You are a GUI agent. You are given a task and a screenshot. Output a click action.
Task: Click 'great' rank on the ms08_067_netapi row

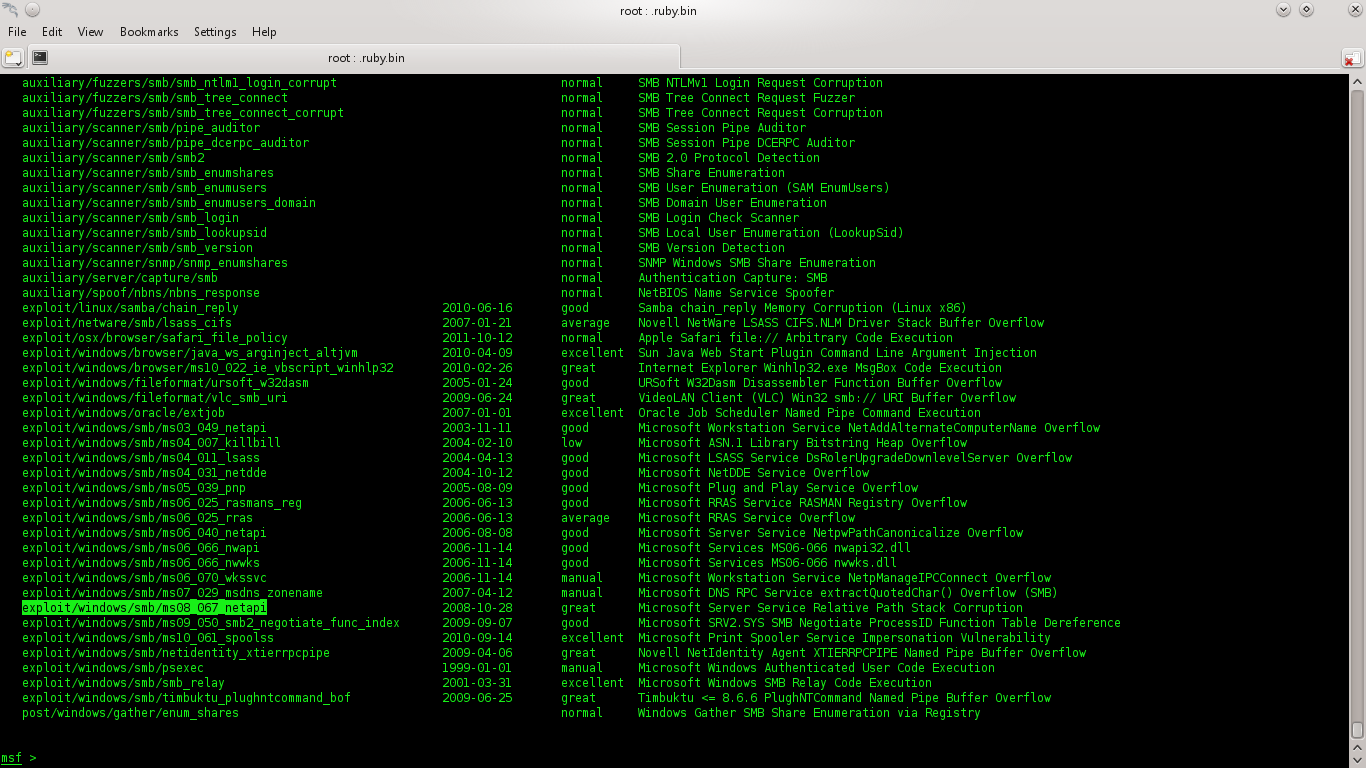pyautogui.click(x=579, y=608)
